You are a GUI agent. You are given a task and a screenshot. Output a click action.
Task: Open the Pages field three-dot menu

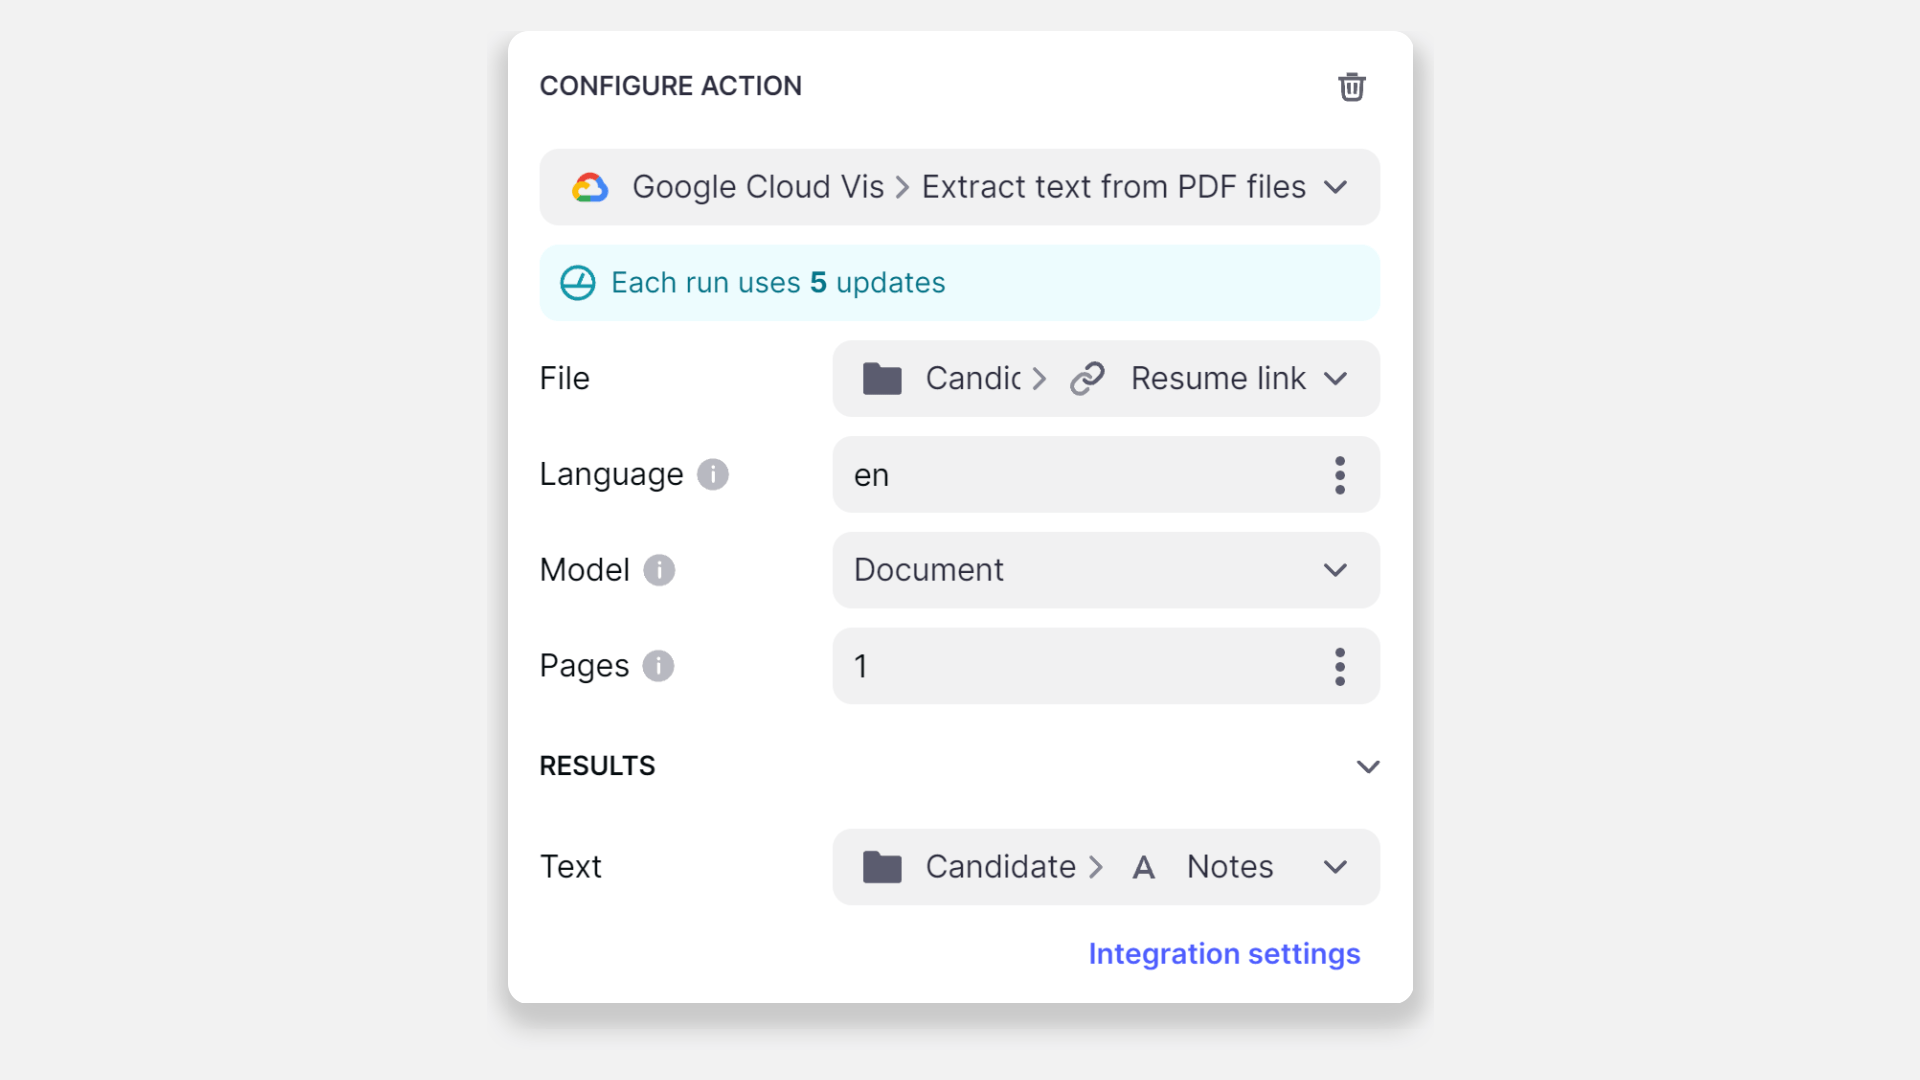[1339, 666]
